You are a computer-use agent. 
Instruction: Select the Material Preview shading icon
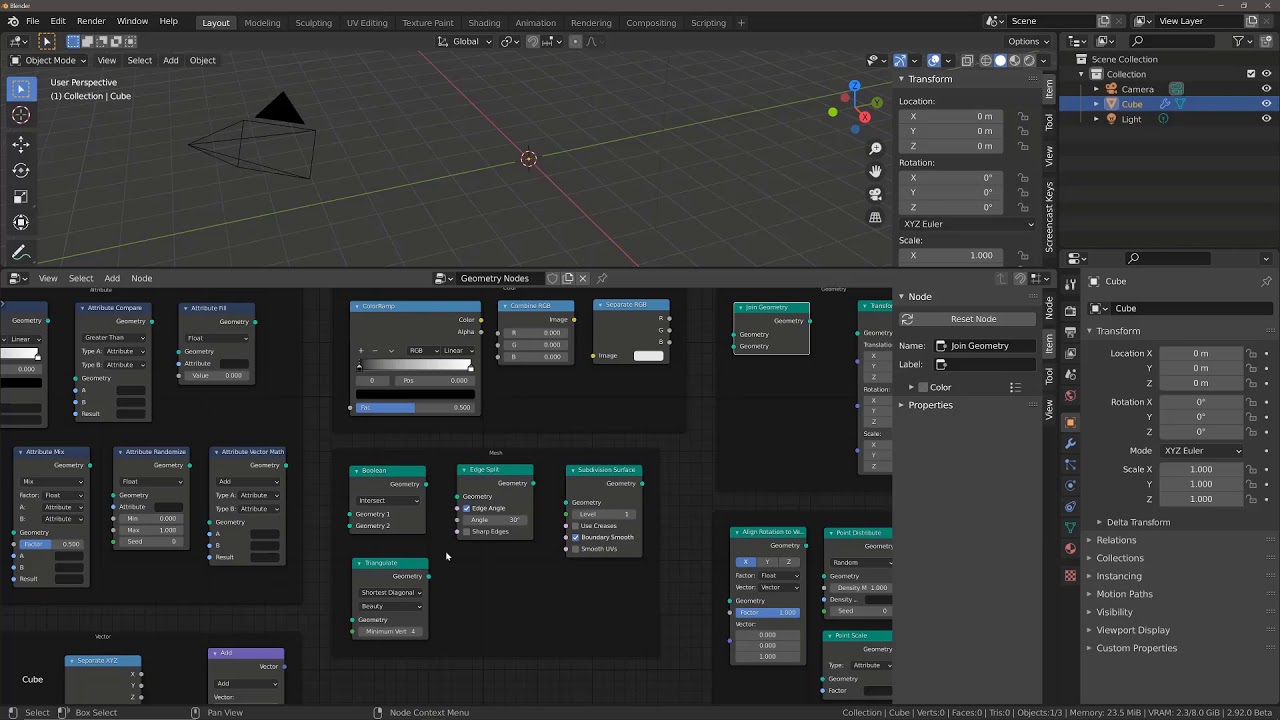1014,61
